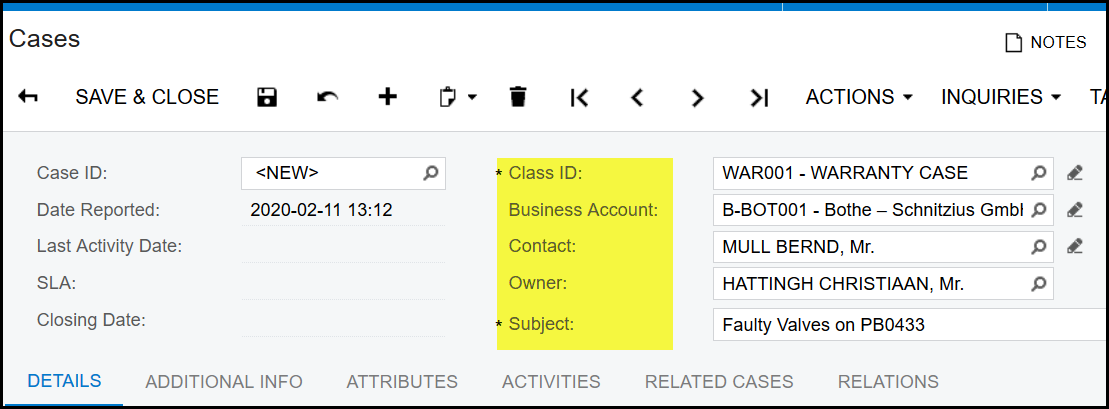The height and width of the screenshot is (409, 1109).
Task: Jump to last record icon
Action: [x=759, y=97]
